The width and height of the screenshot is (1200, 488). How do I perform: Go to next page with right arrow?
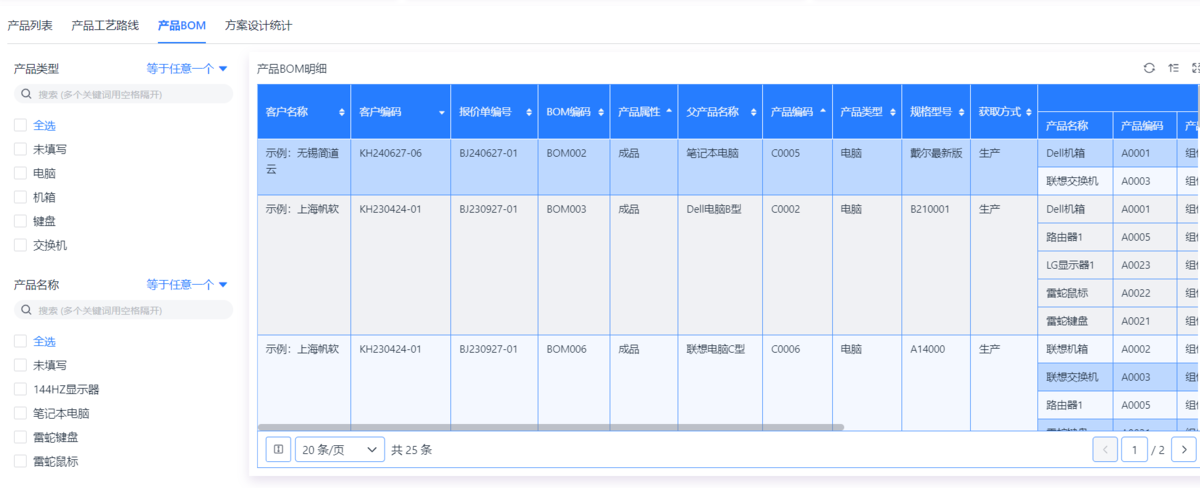tap(1183, 450)
